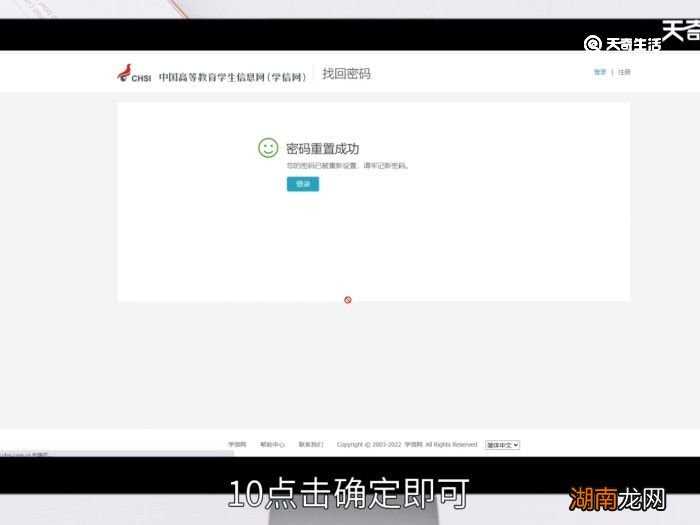Viewport: 700px width, 525px height.
Task: Open the 注册 link in the top right header
Action: tap(624, 72)
